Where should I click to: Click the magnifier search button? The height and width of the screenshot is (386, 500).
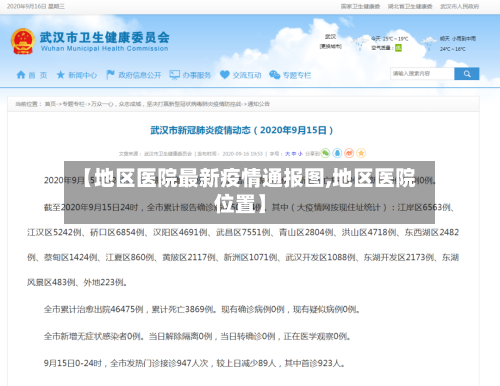[467, 74]
